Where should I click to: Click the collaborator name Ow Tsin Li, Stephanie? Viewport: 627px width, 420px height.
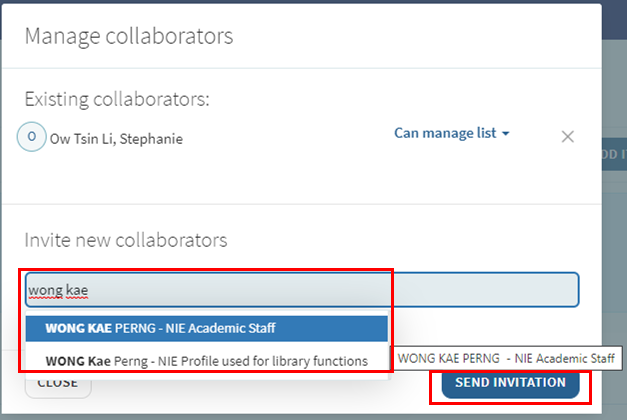tap(116, 139)
